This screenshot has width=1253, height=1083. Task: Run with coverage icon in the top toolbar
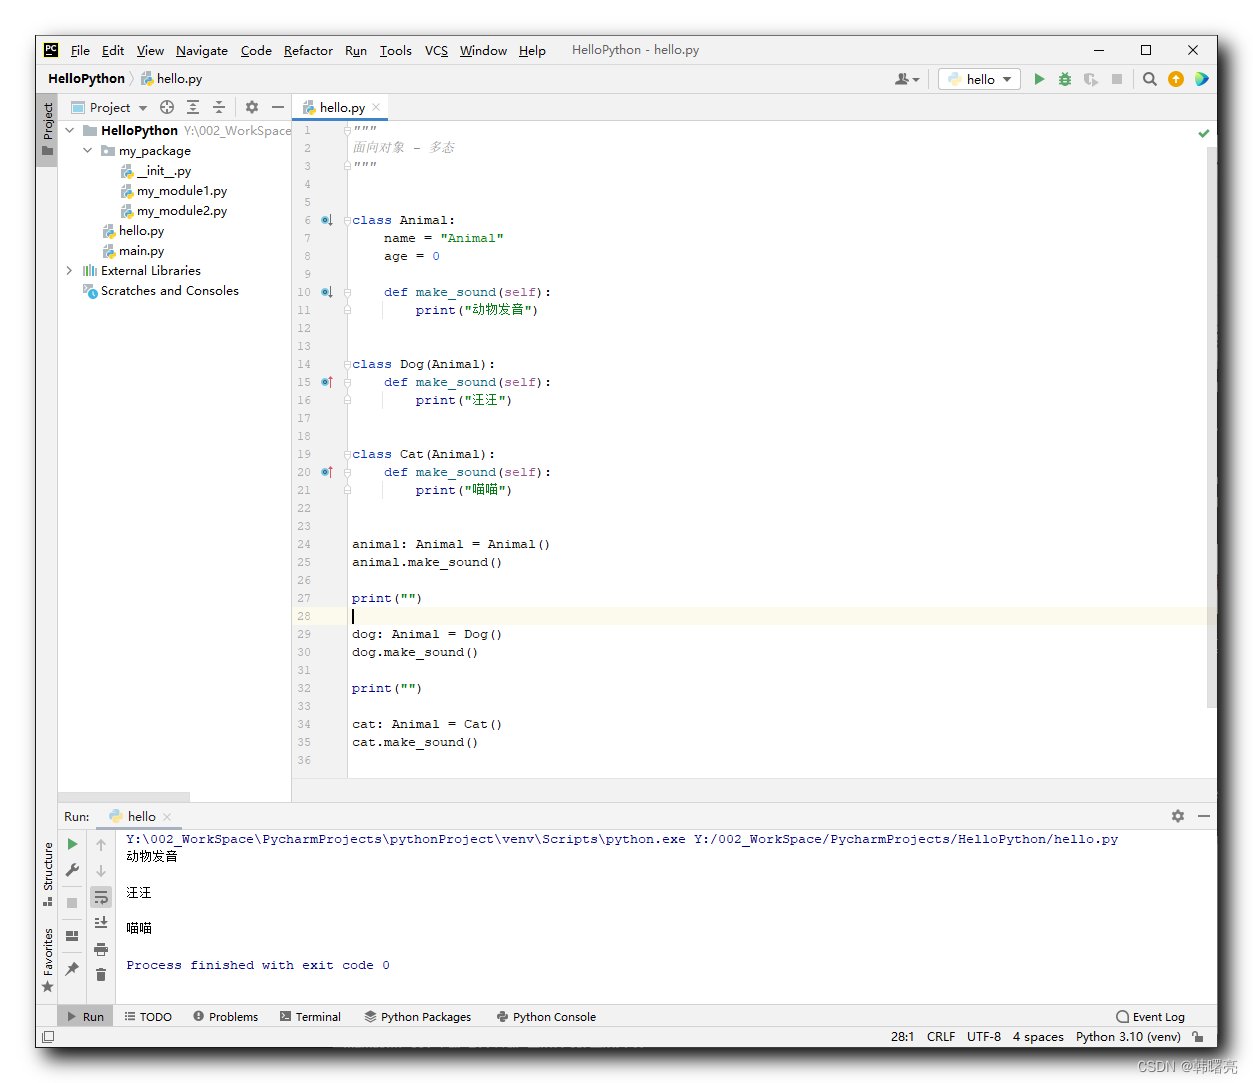click(1091, 79)
